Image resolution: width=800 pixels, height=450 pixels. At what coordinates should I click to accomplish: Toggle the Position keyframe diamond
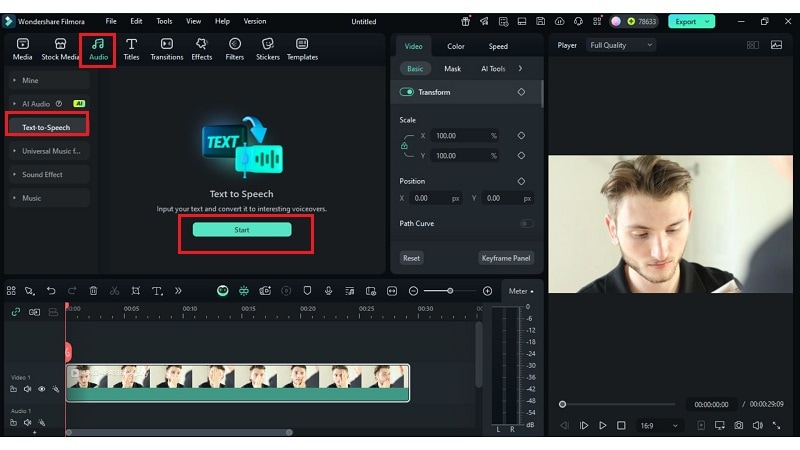[521, 181]
